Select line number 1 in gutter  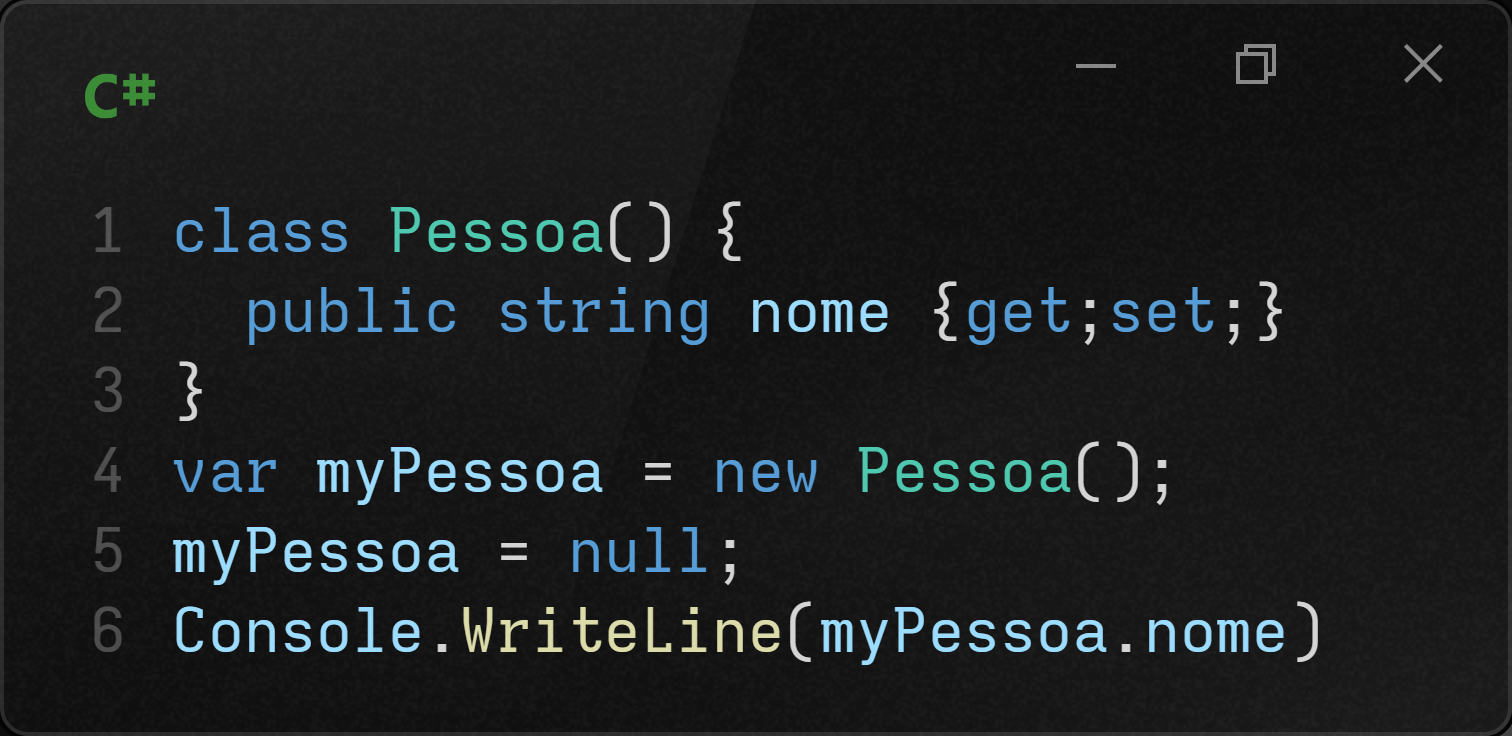[x=107, y=232]
